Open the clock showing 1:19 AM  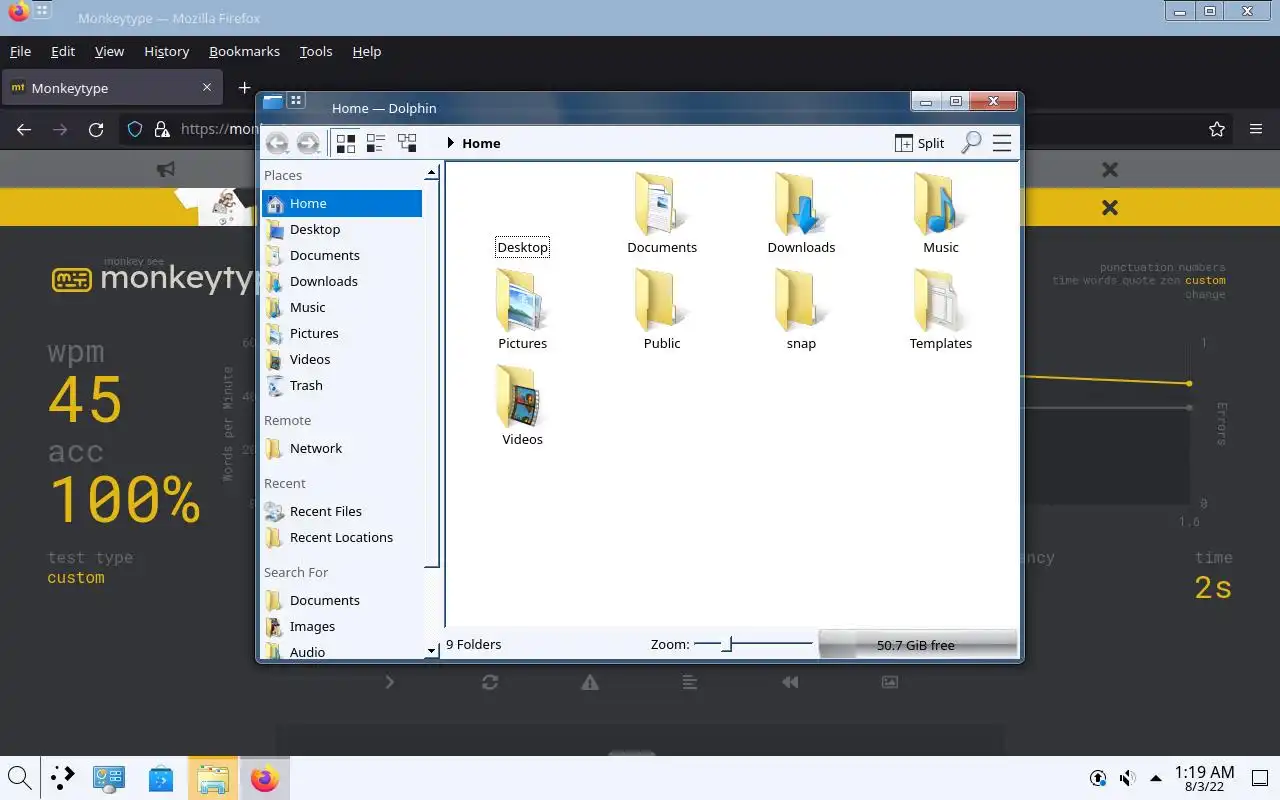tap(1204, 778)
